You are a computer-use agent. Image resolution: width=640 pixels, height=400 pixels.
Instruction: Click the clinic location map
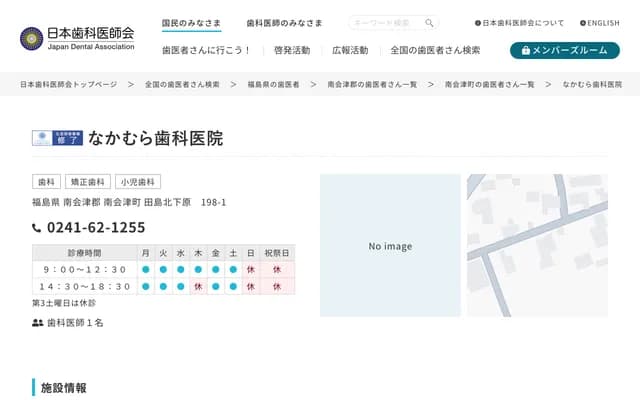pyautogui.click(x=537, y=246)
